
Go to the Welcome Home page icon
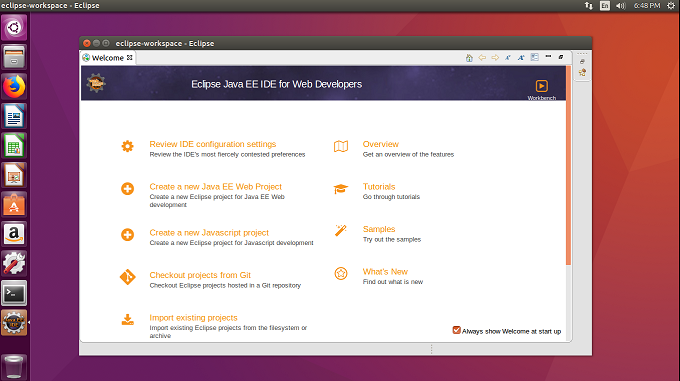(x=469, y=58)
